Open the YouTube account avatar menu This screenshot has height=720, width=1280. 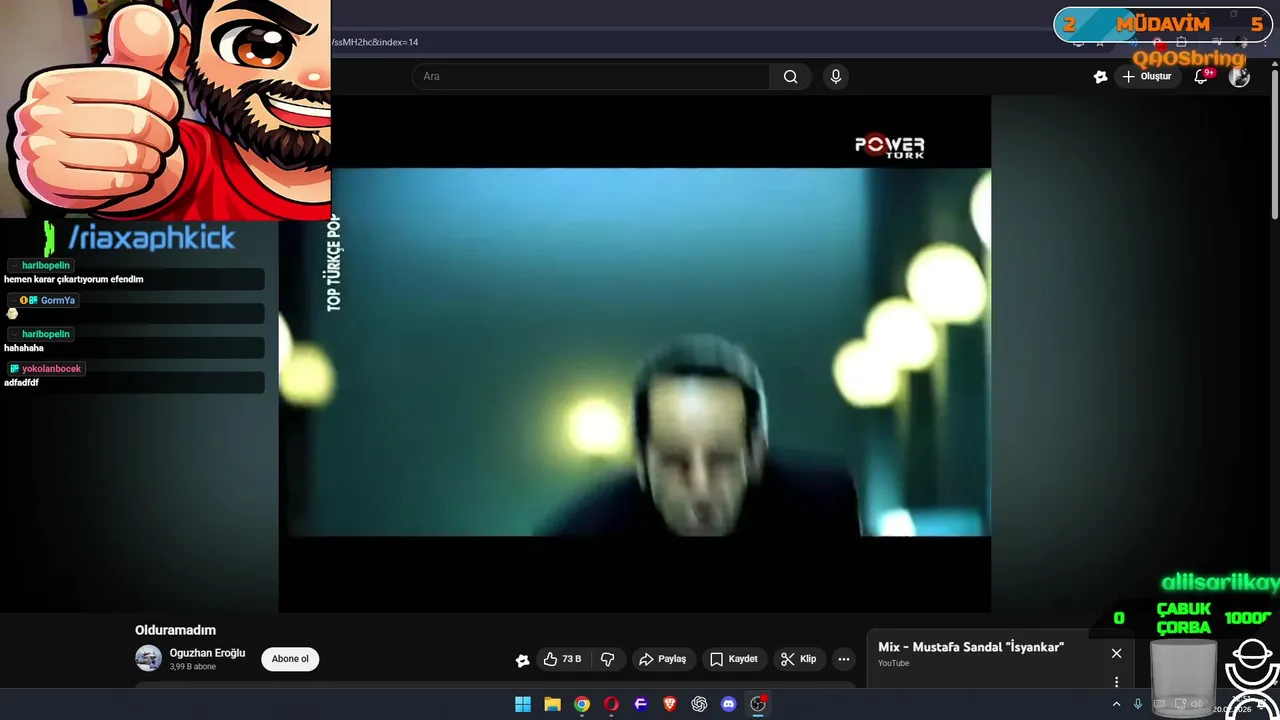(x=1239, y=77)
